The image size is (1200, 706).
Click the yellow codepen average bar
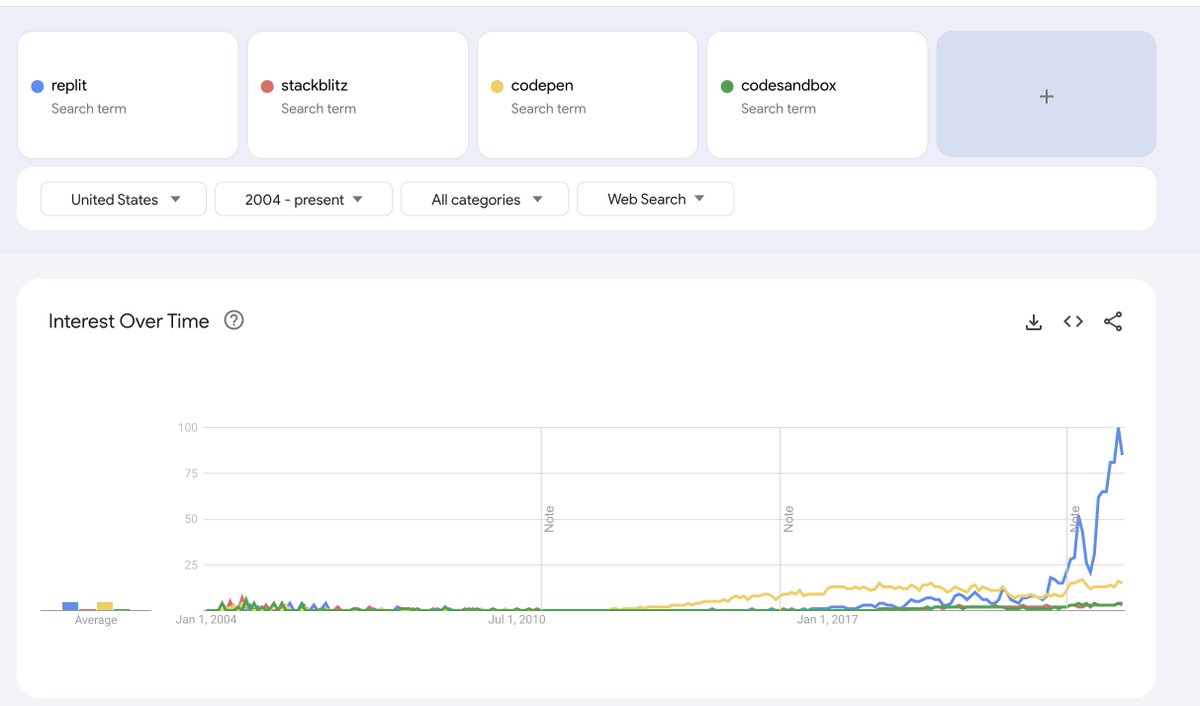(x=104, y=606)
